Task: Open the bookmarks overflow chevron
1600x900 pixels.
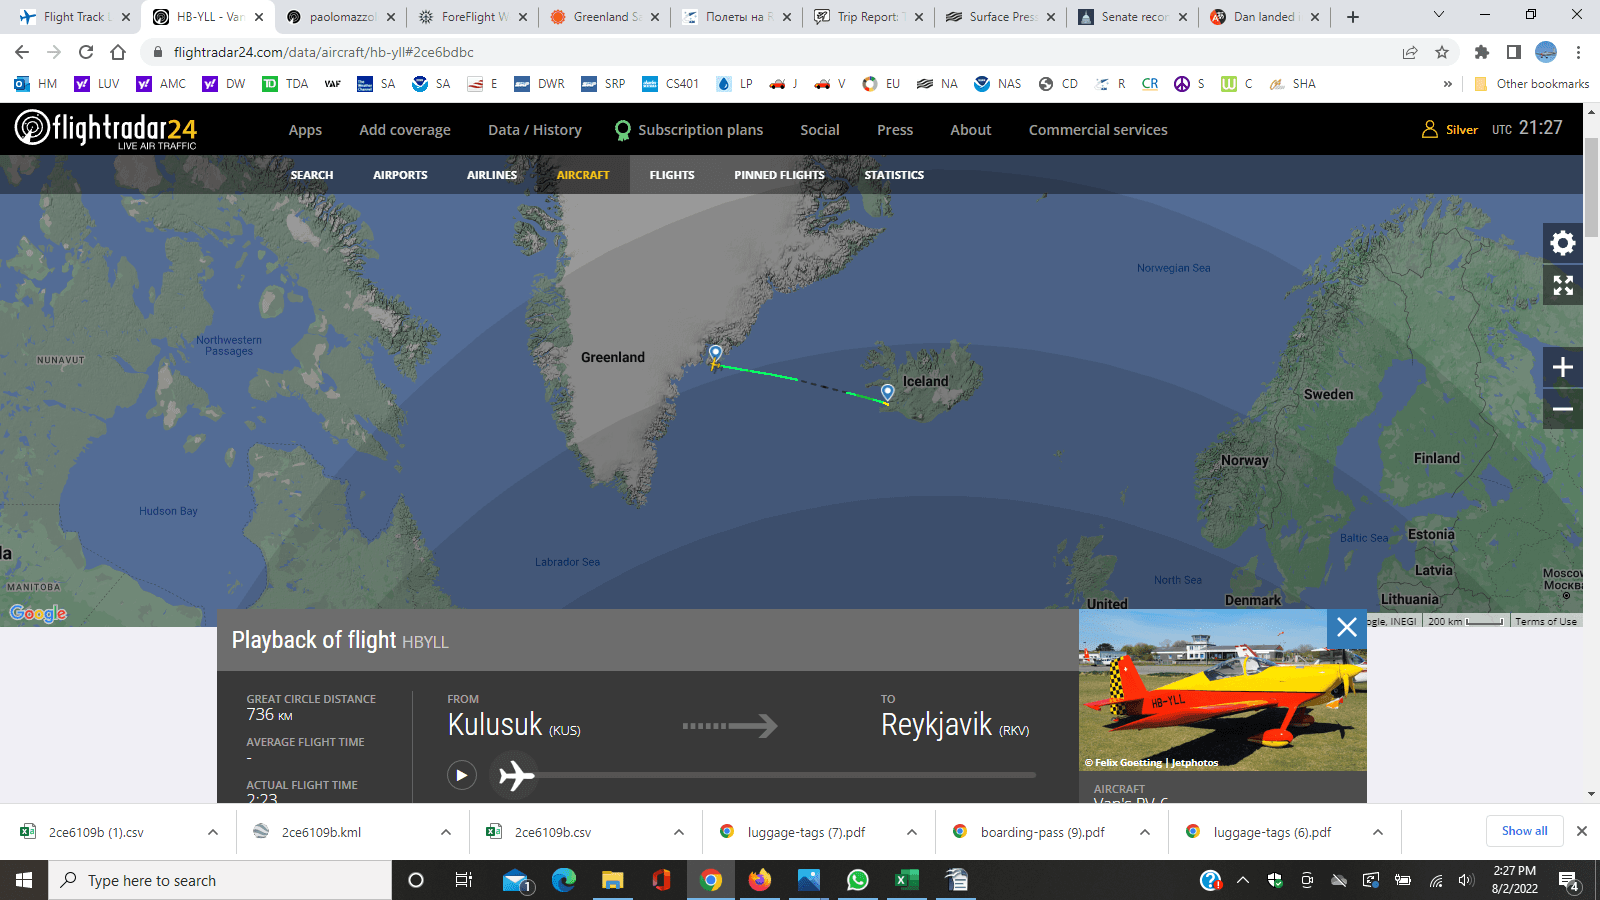Action: click(1450, 84)
